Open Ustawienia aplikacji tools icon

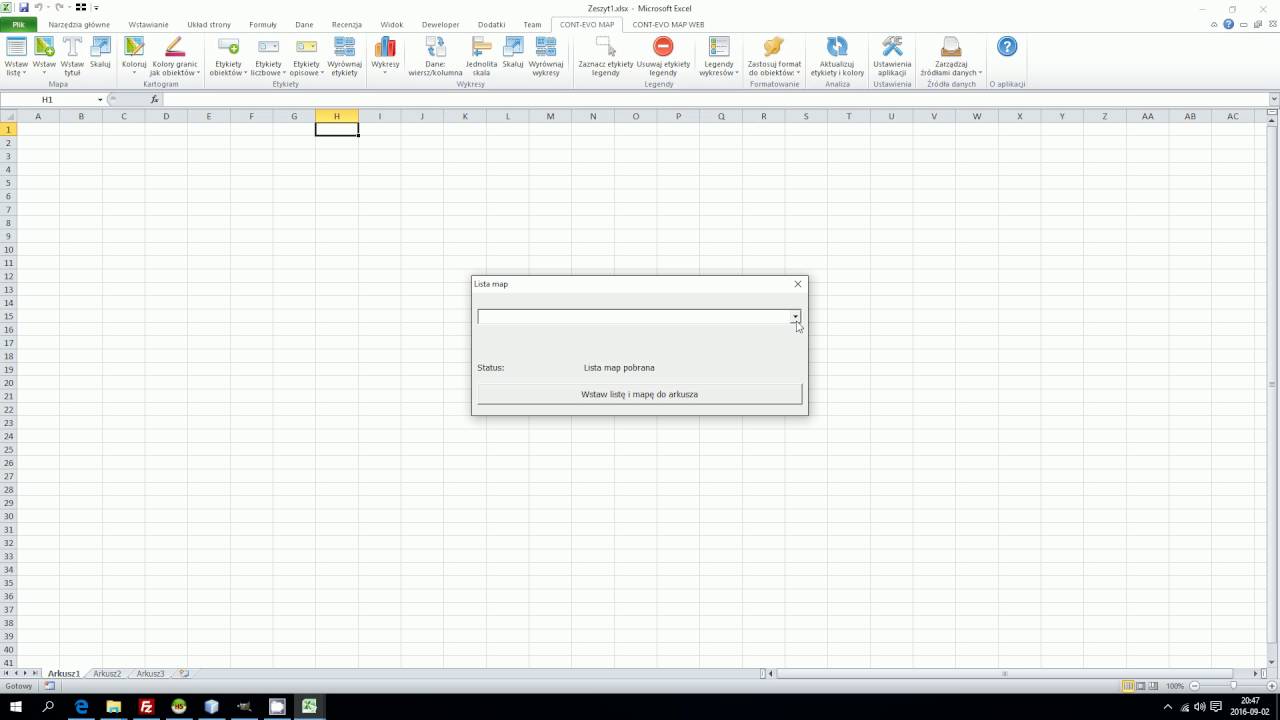[x=892, y=56]
